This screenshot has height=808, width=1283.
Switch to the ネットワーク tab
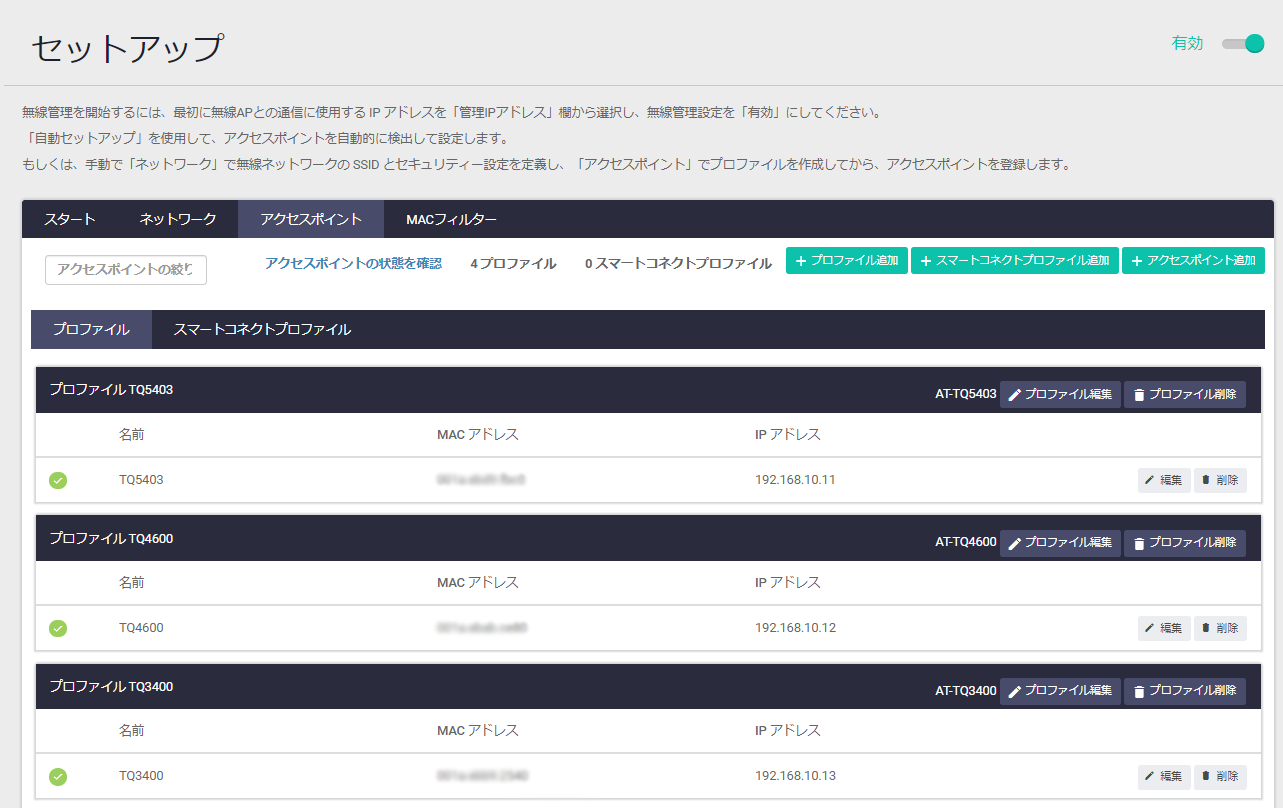(178, 219)
